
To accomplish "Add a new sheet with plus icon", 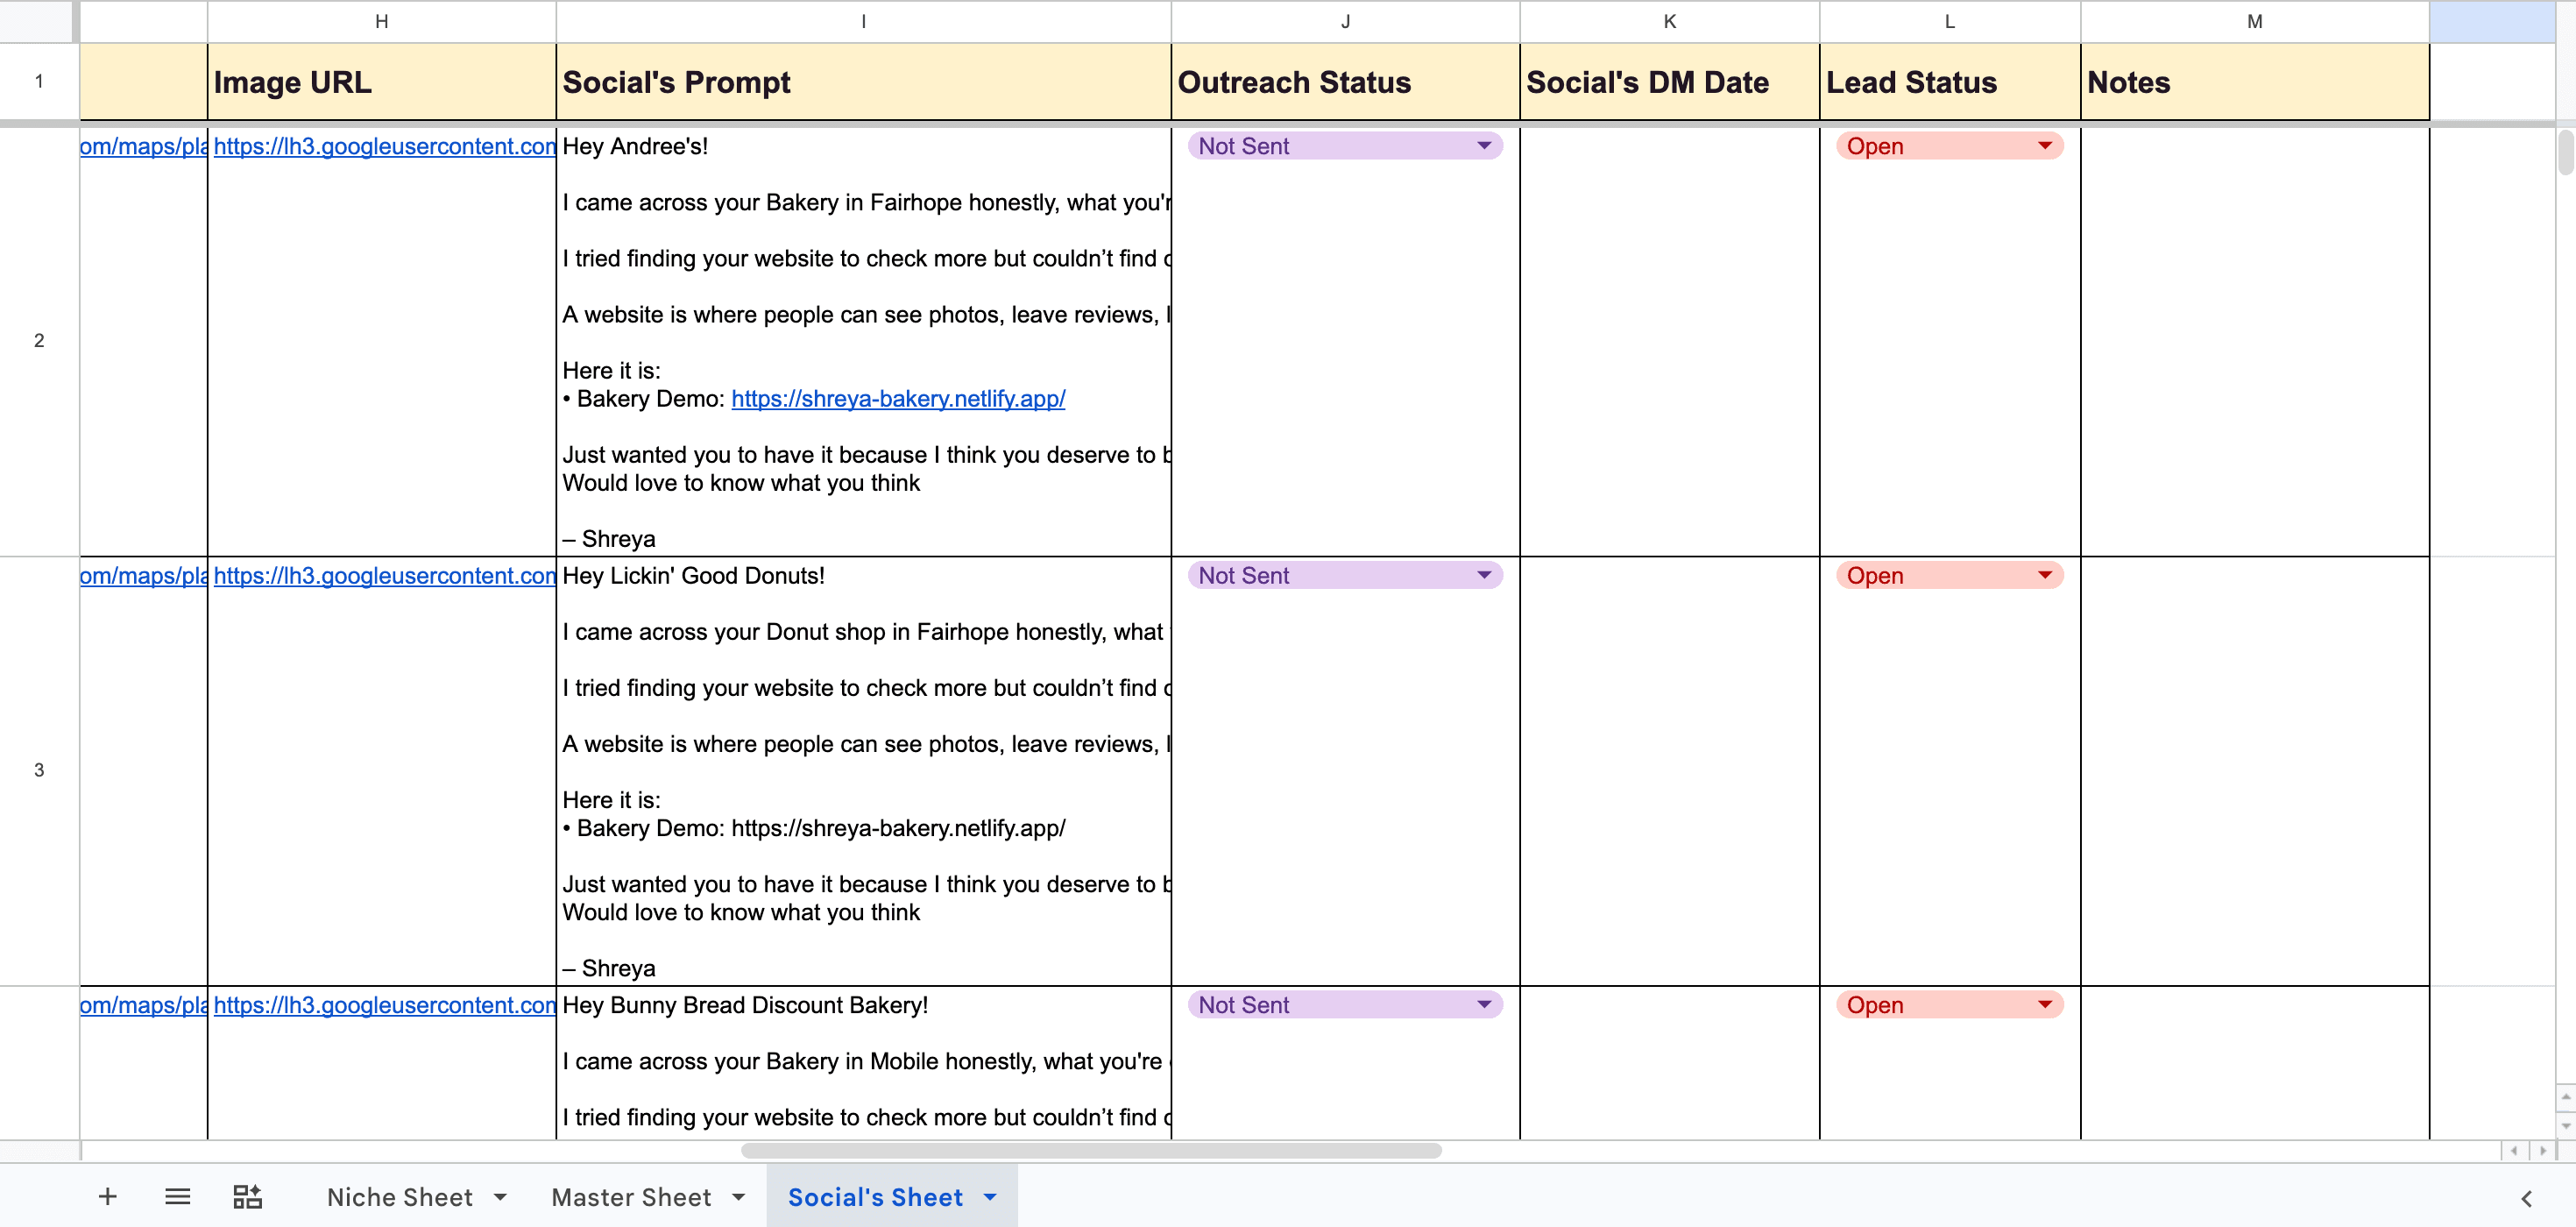I will (x=107, y=1196).
